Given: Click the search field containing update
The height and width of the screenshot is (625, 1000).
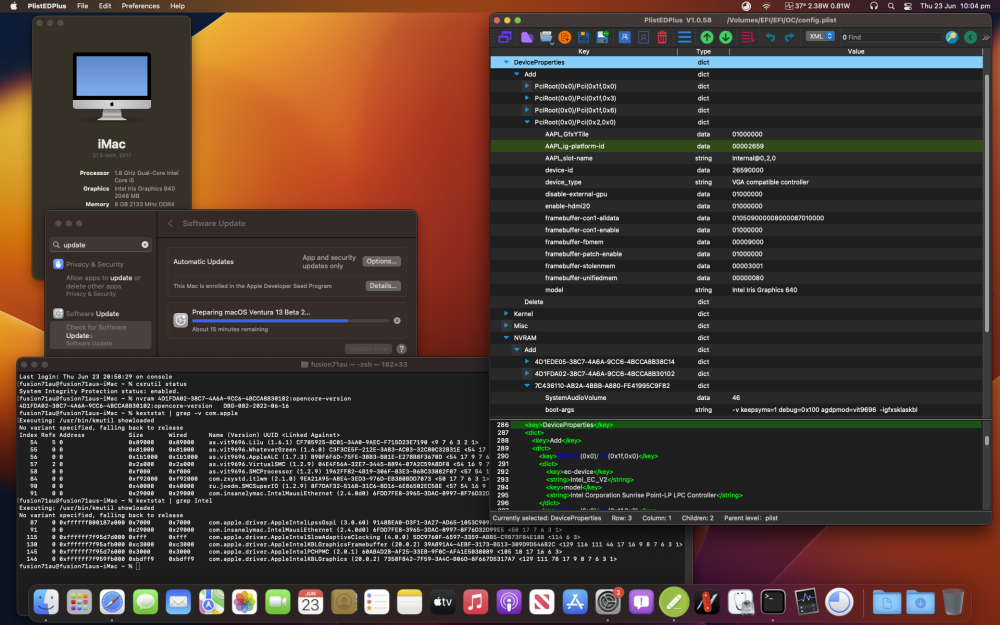Looking at the screenshot, I should (101, 244).
